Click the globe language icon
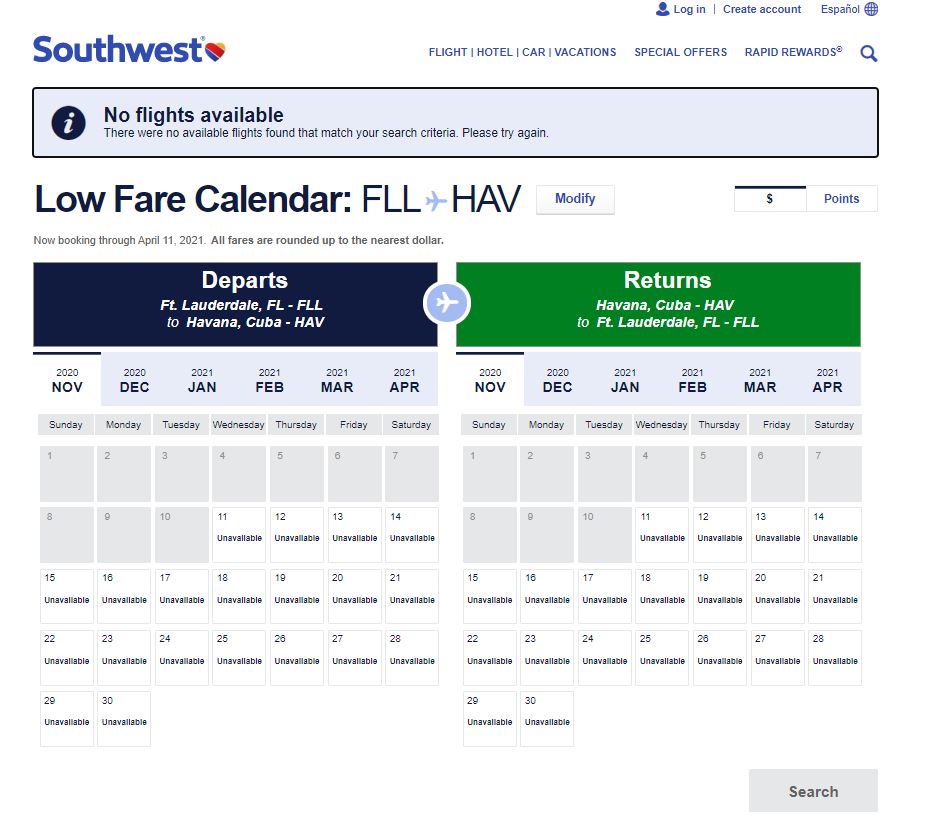Image resolution: width=925 pixels, height=825 pixels. coord(871,9)
